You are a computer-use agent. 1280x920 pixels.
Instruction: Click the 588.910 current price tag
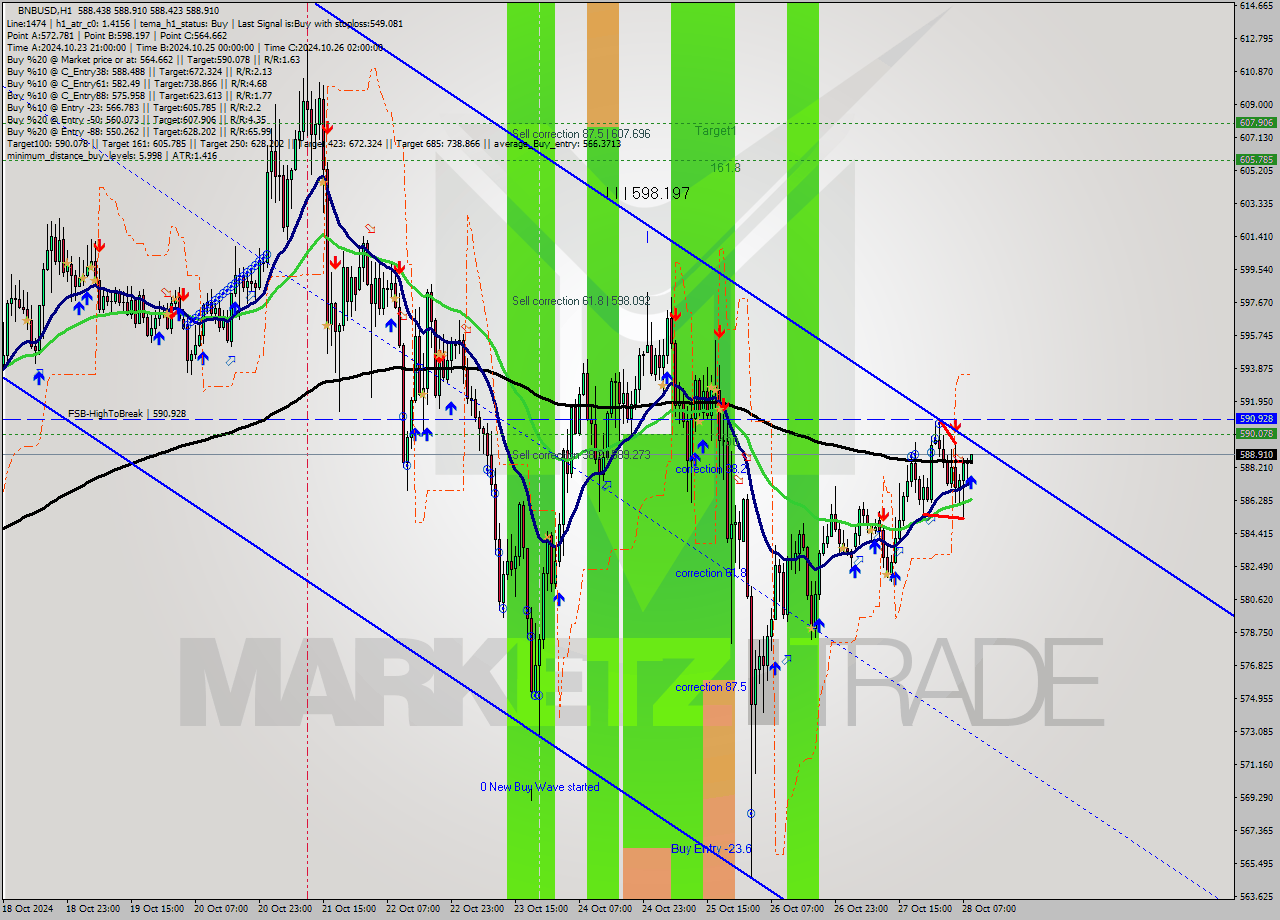(1256, 454)
